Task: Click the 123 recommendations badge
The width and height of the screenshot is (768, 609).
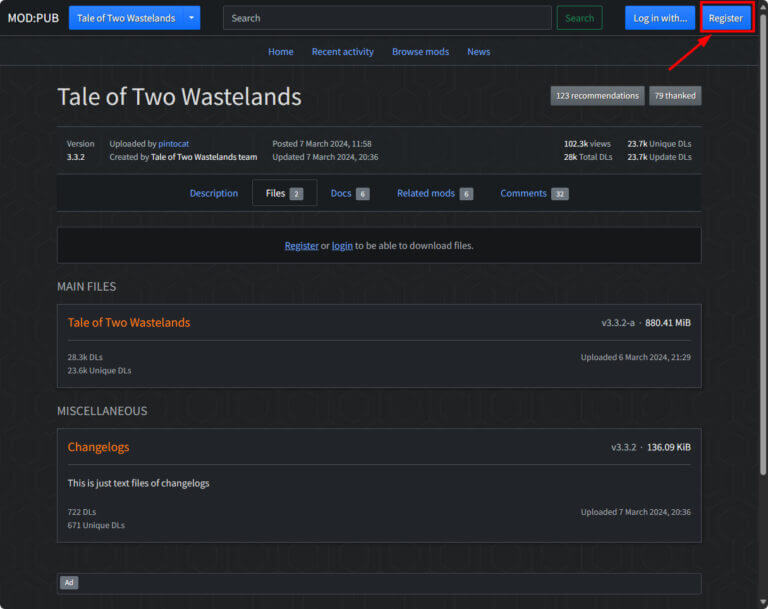Action: click(x=597, y=96)
